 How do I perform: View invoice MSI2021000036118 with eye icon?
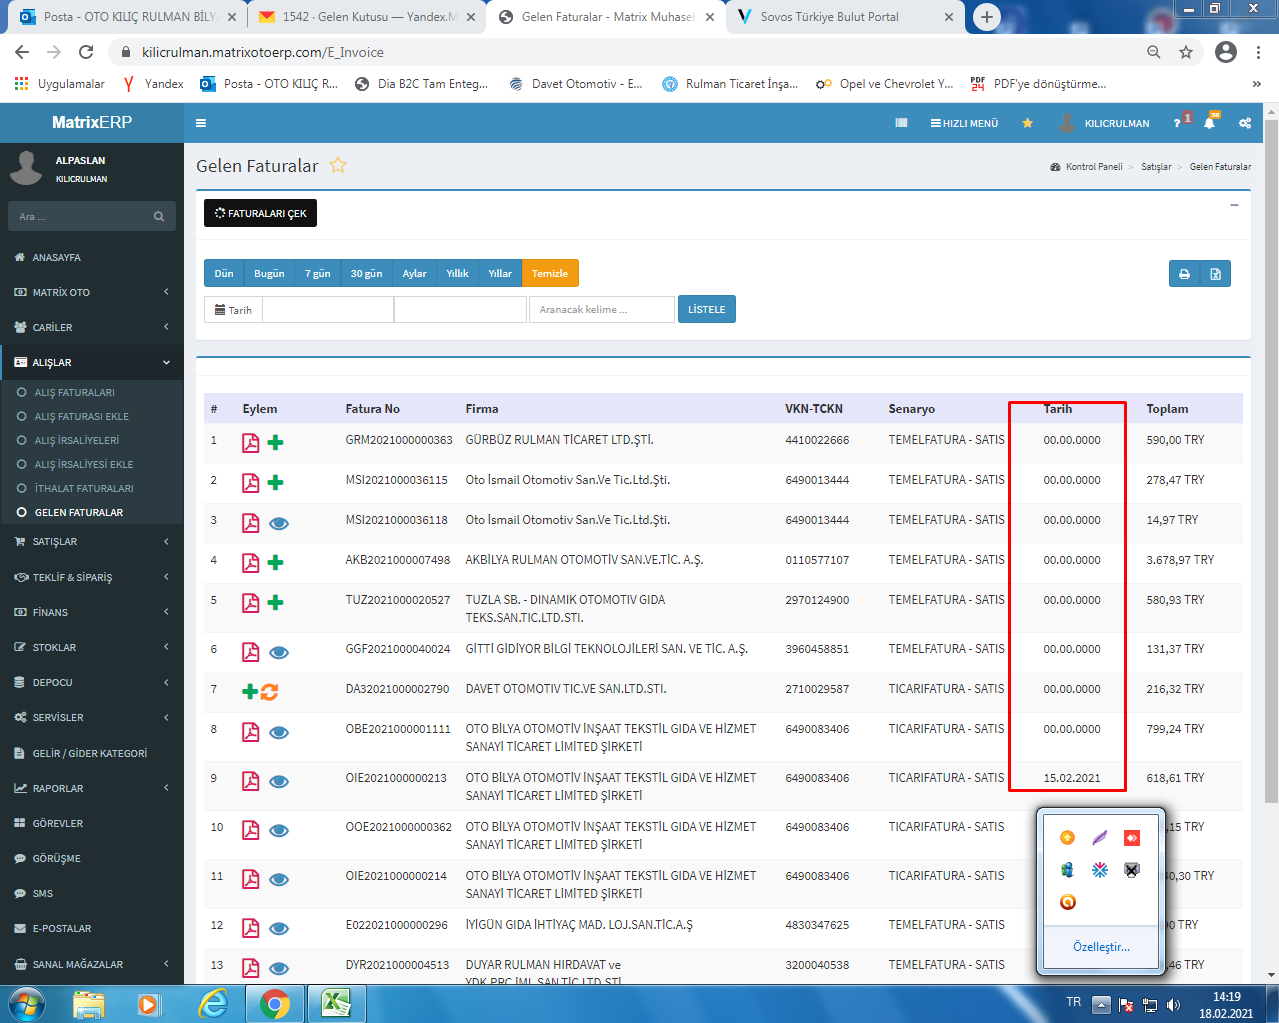click(279, 523)
